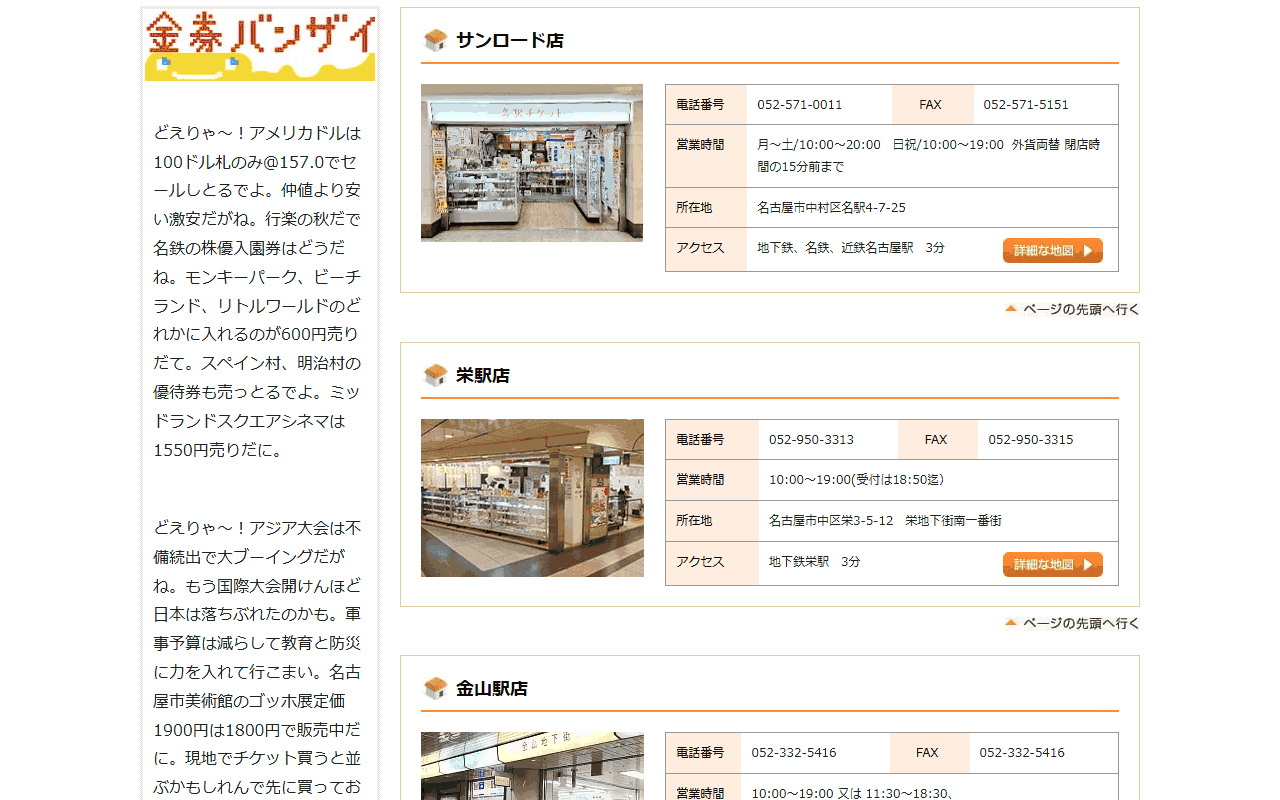
Task: Open 詳細な地図 for サンロード店
Action: [x=1053, y=250]
